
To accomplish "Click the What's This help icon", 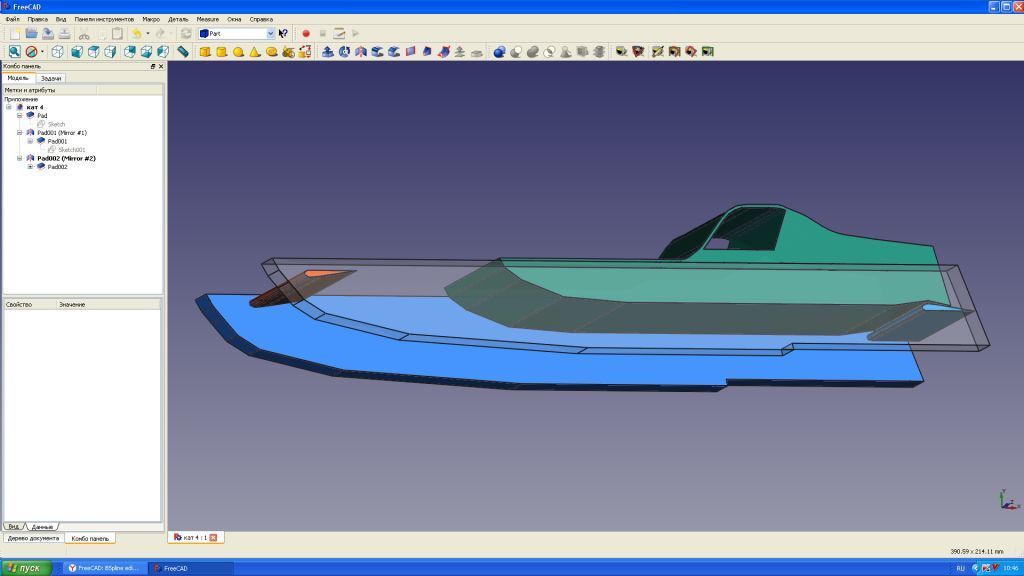I will pyautogui.click(x=284, y=33).
